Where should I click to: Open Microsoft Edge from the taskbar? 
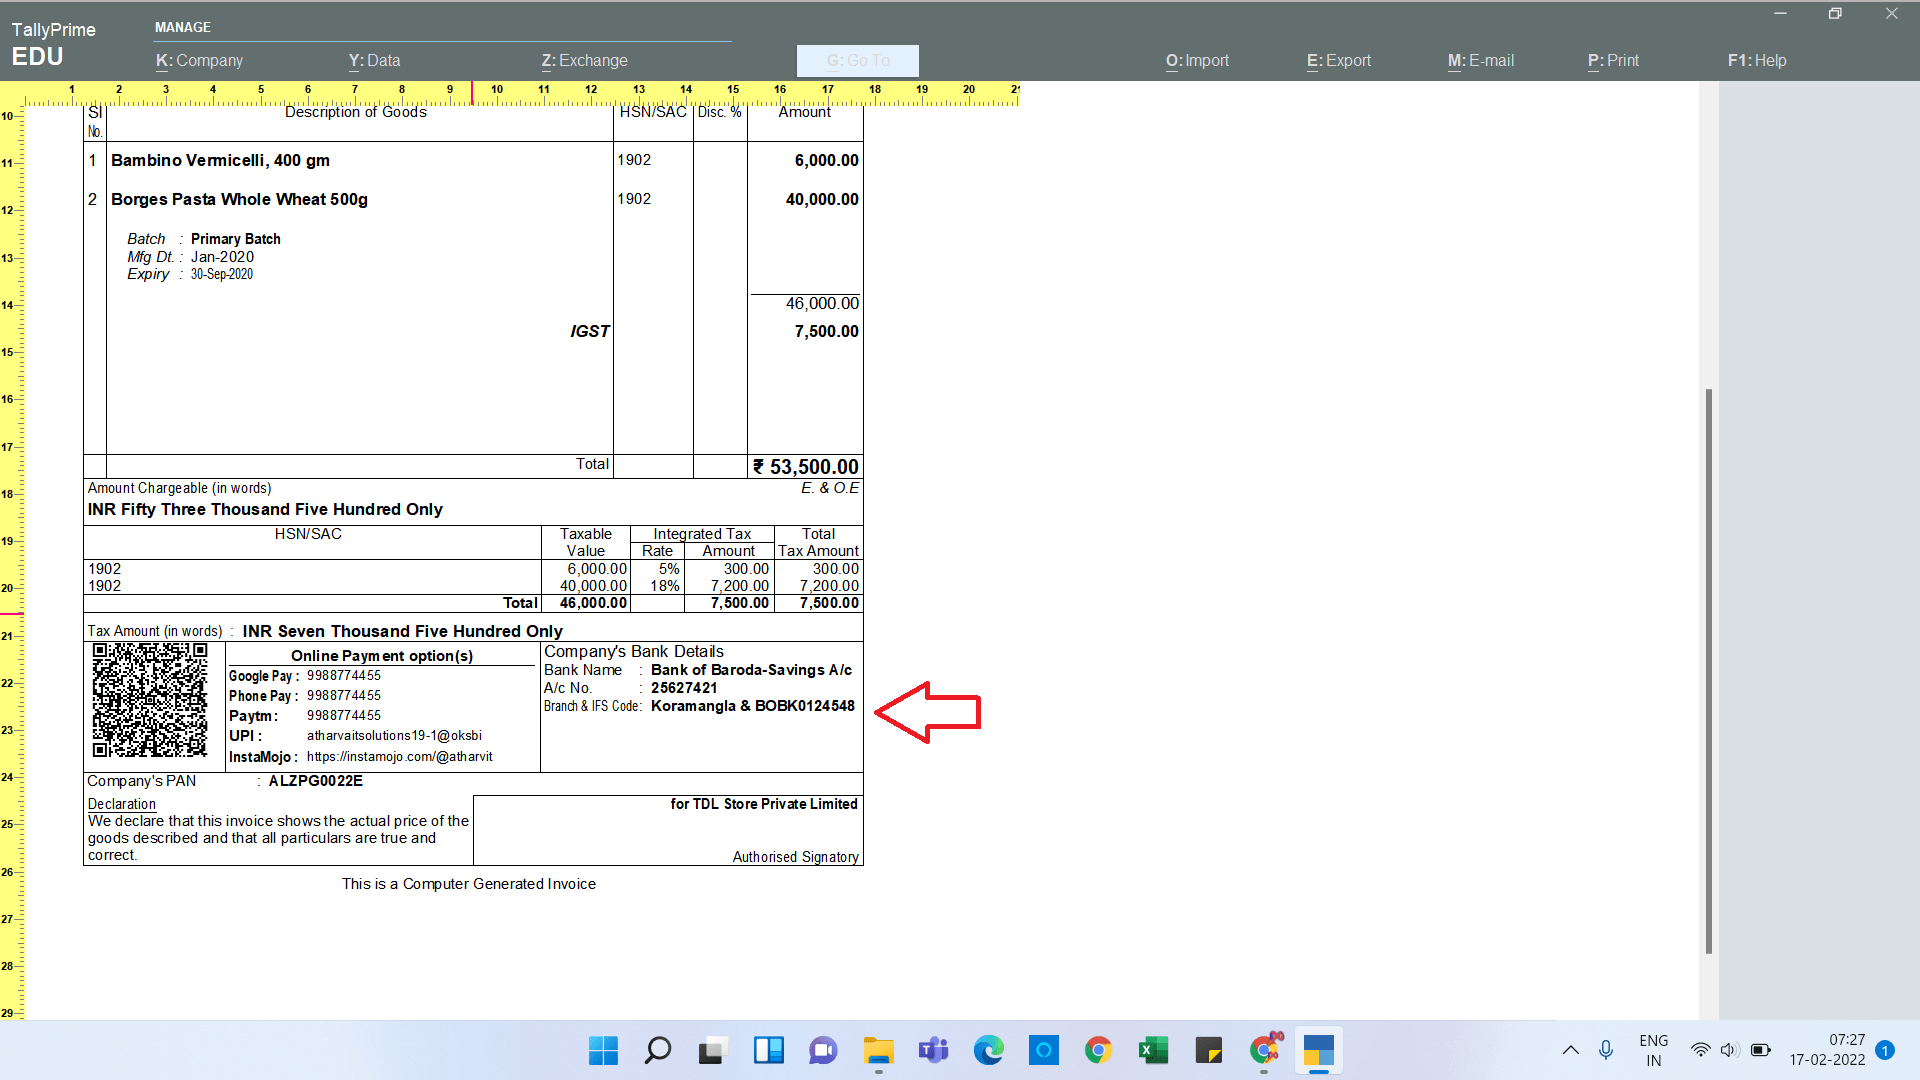point(988,1051)
